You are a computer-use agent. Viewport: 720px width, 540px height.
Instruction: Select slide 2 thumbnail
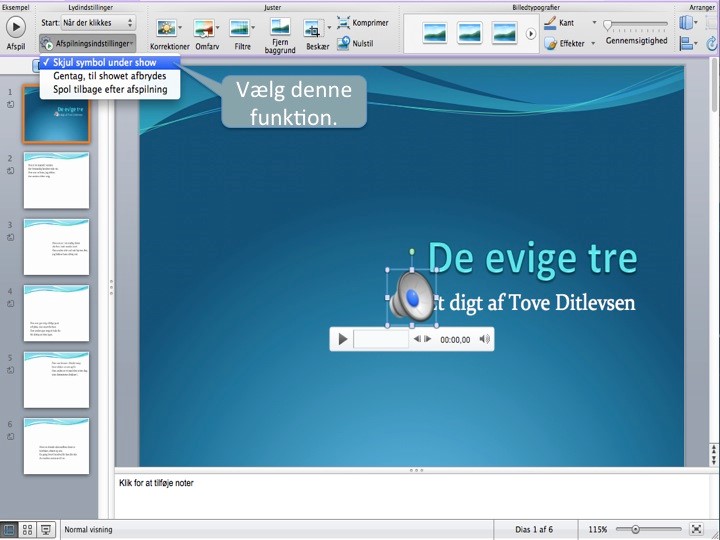[56, 180]
